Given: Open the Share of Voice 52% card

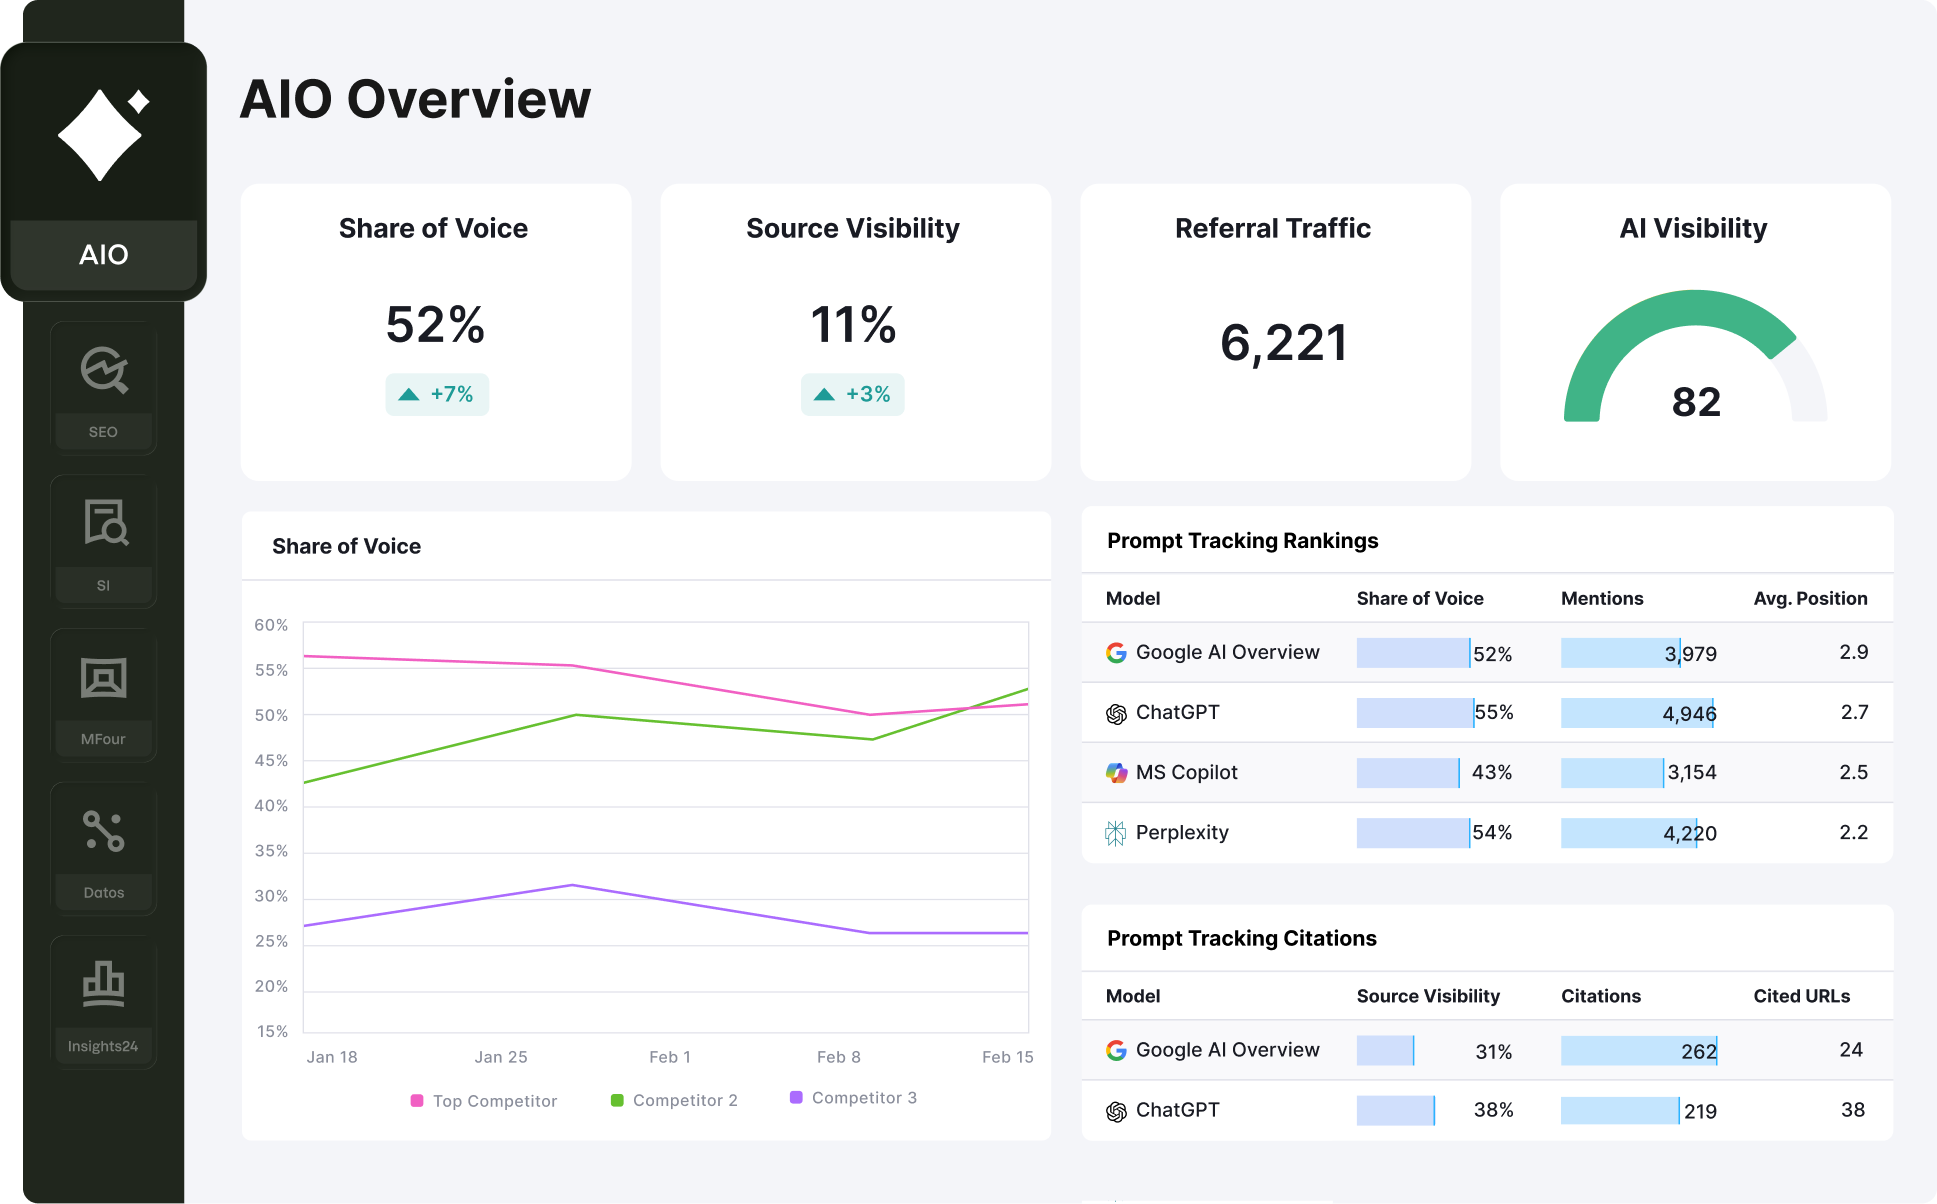Looking at the screenshot, I should point(436,332).
